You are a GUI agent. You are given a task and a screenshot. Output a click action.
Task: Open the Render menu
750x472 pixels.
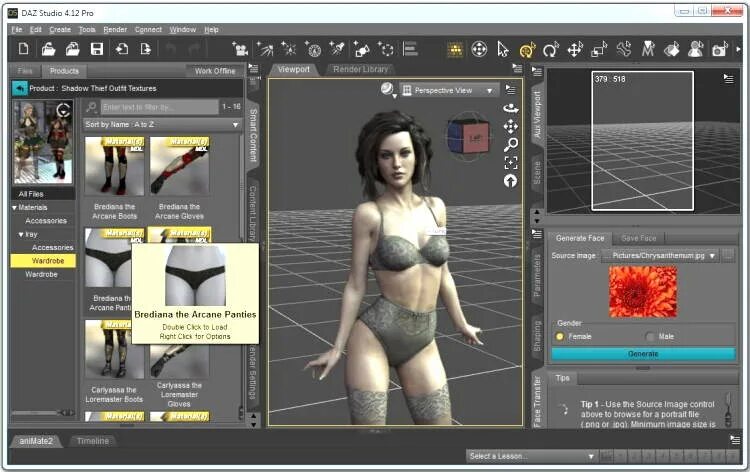[115, 30]
